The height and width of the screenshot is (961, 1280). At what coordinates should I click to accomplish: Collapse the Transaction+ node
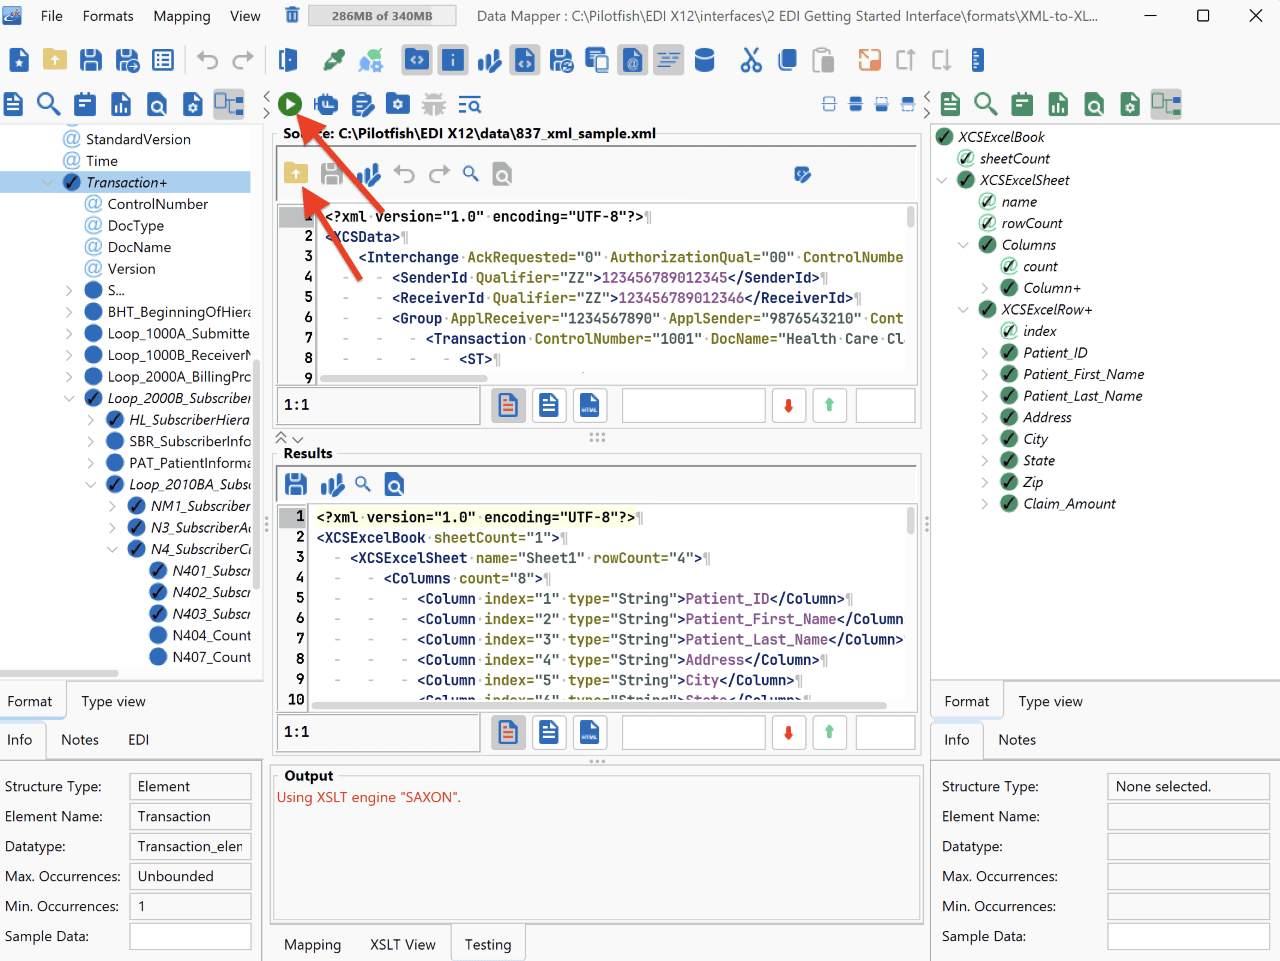click(47, 182)
